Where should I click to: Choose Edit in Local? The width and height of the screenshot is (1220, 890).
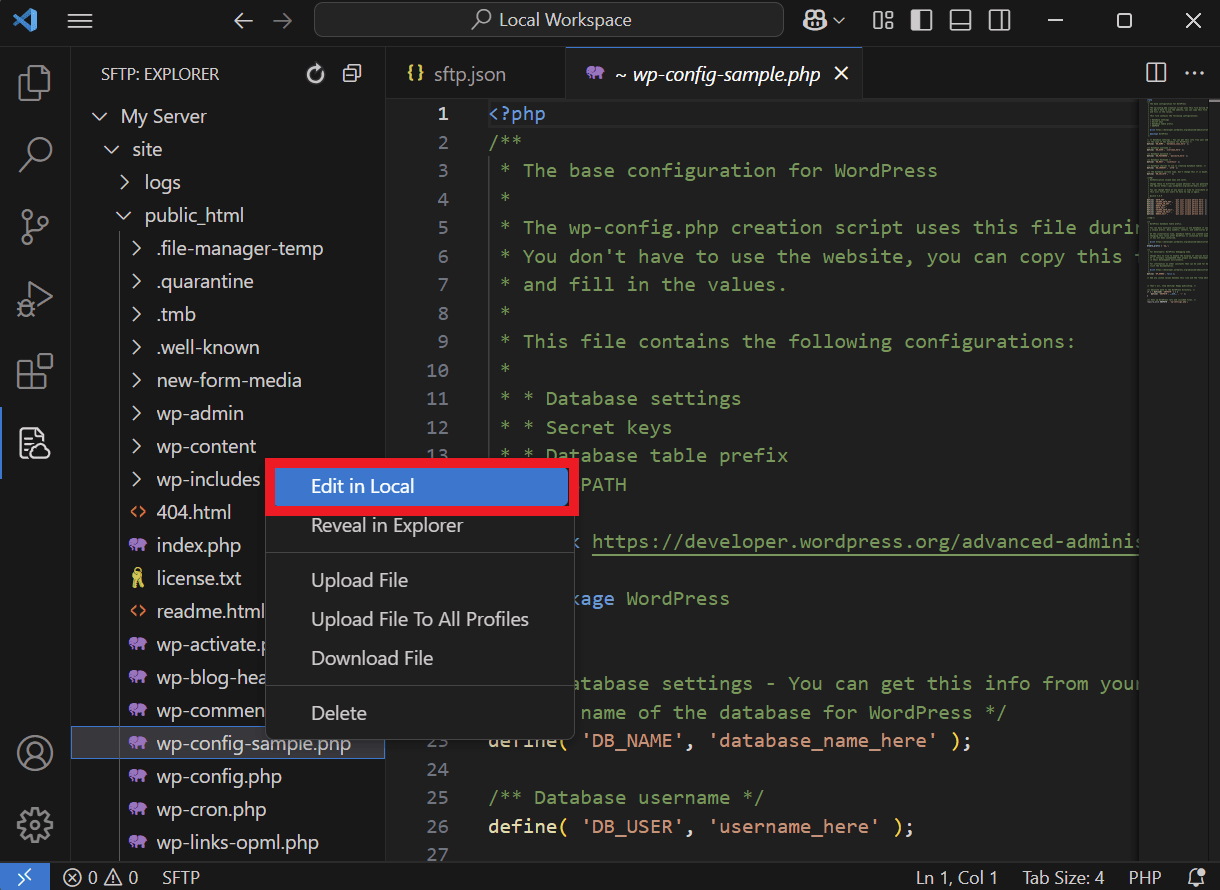click(422, 486)
